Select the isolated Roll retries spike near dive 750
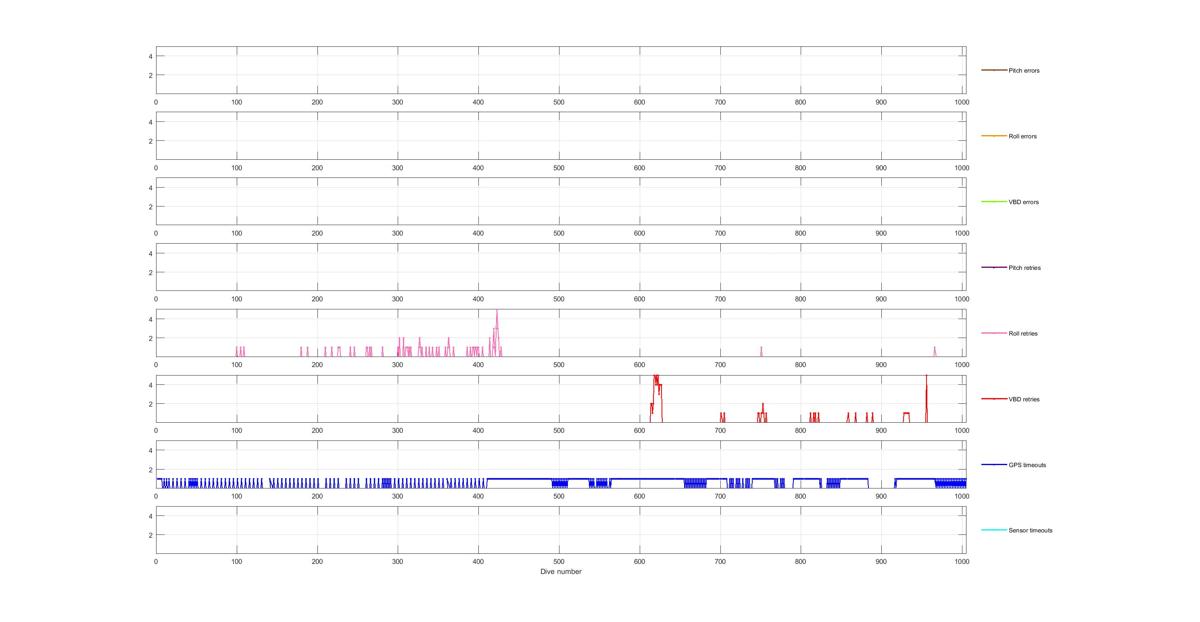The image size is (1200, 622). coord(761,349)
